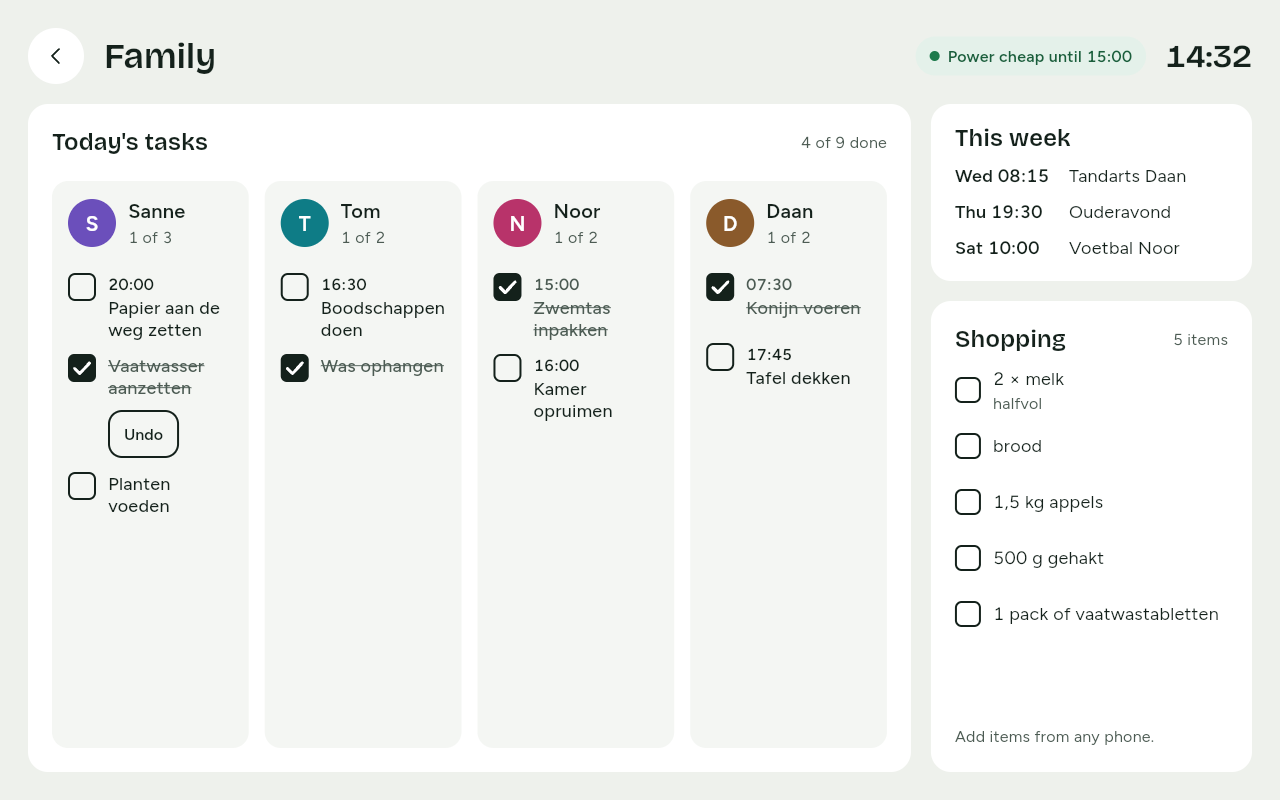Image resolution: width=1280 pixels, height=800 pixels.
Task: Undo the Vaatwasser aanzetten completion
Action: coord(143,434)
